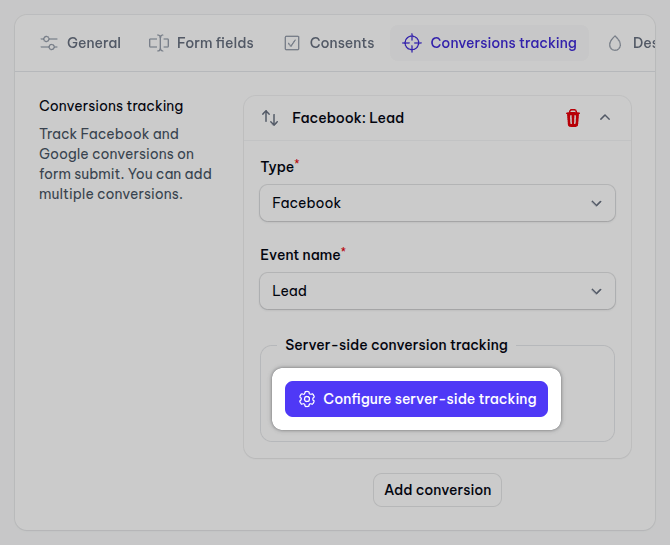Click Configure server-side tracking button
Screen dimensions: 670x545
[416, 399]
